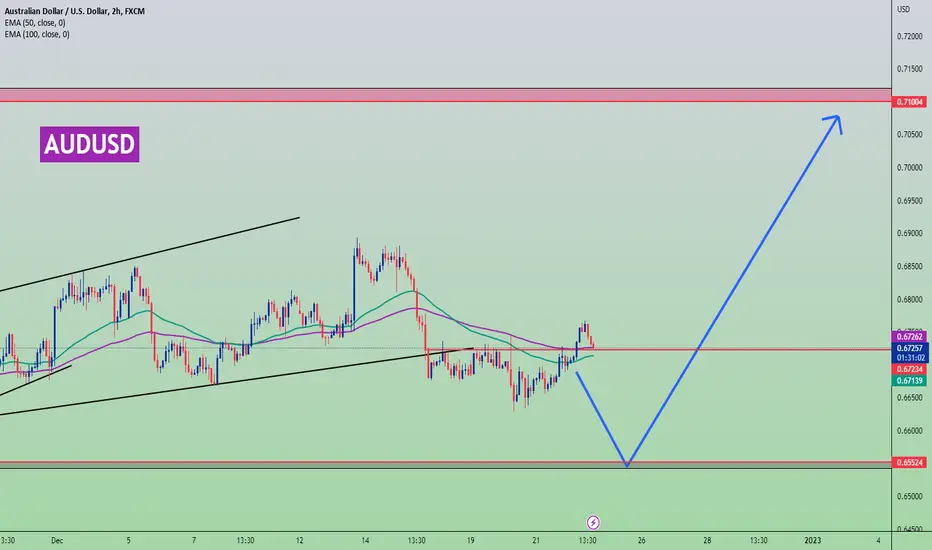Click the red 0.71004 price label
The height and width of the screenshot is (550, 932).
(x=909, y=102)
